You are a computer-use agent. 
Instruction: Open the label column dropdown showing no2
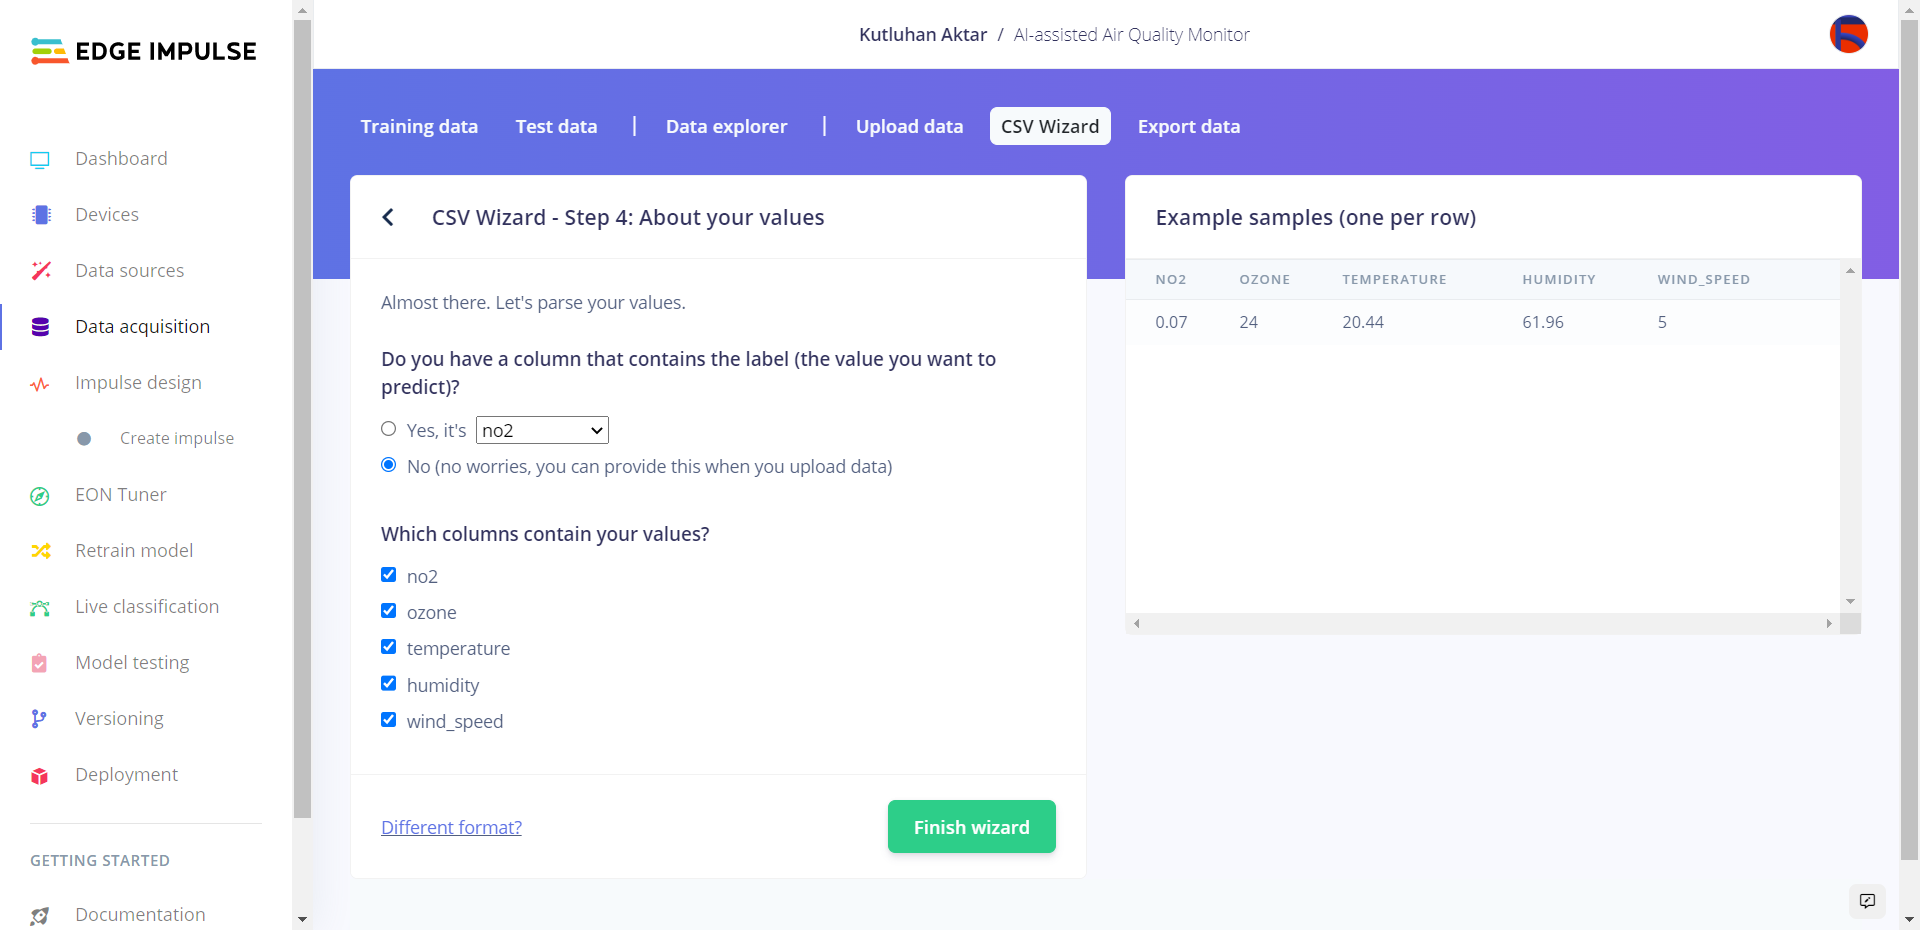pos(542,430)
